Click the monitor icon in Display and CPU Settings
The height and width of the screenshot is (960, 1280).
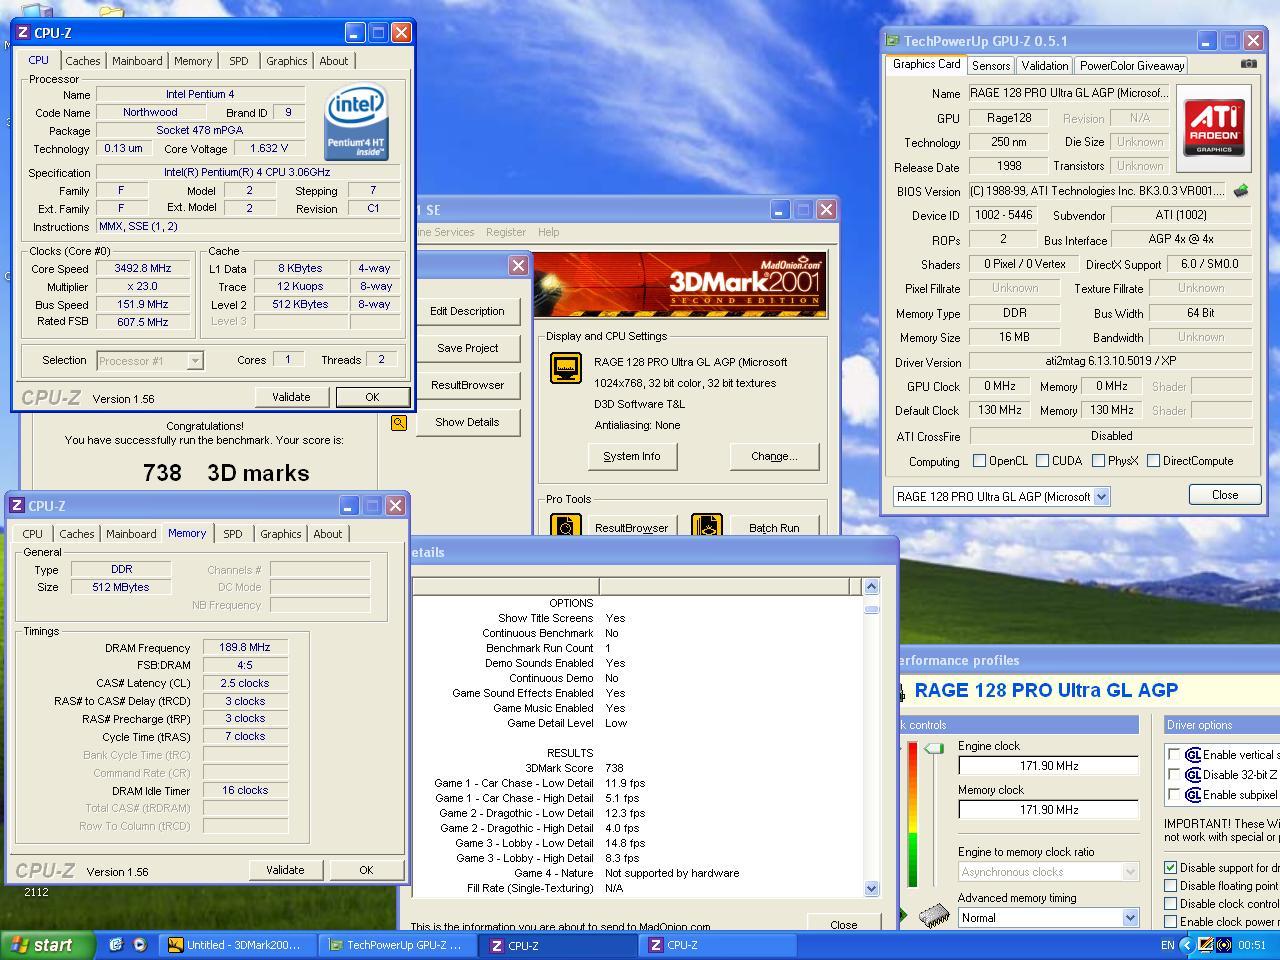pos(566,368)
